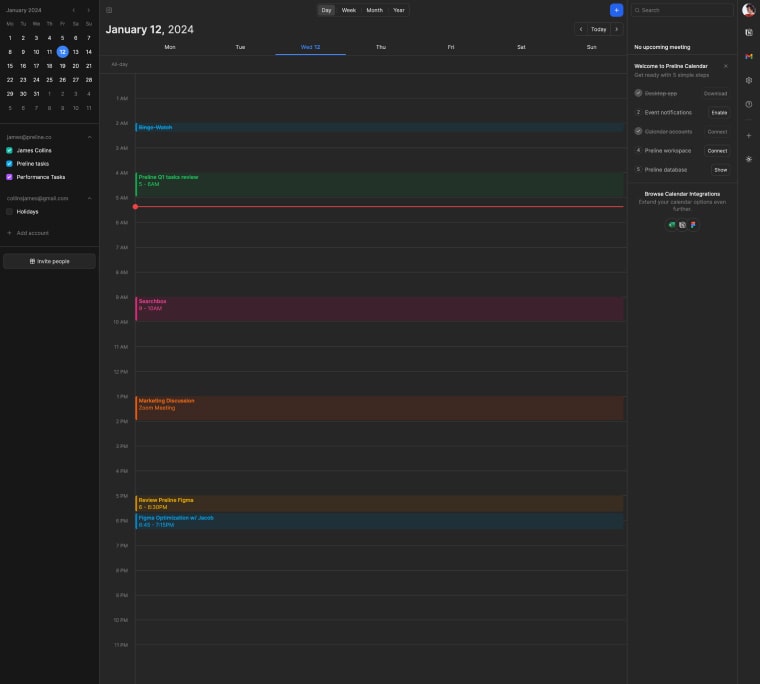Open settings gear in right rail
760x684 pixels.
(x=748, y=80)
